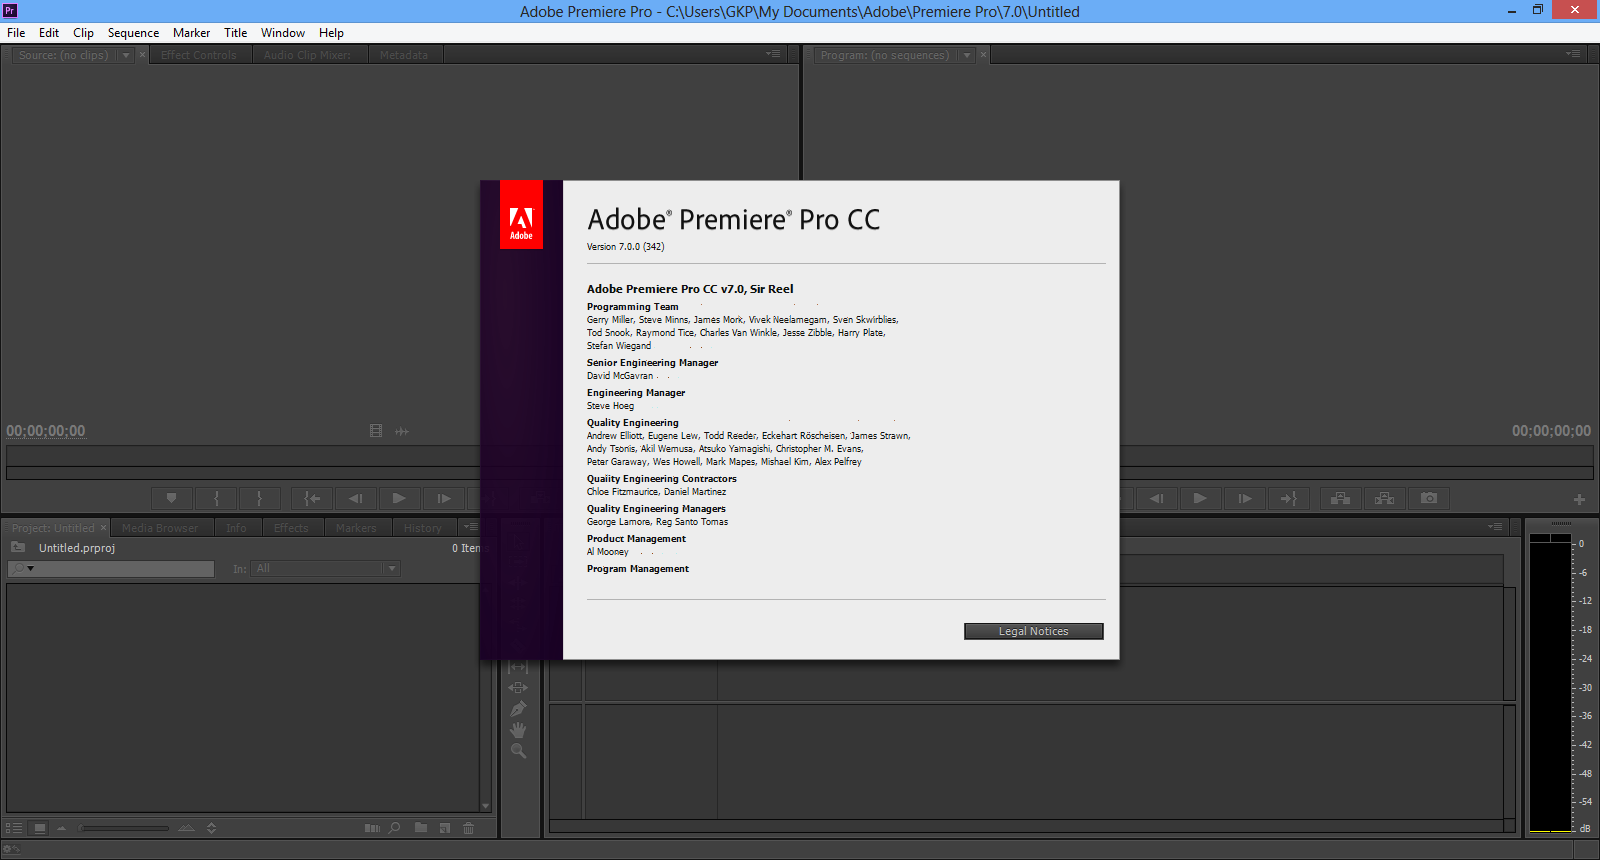Click the Extract button in Program monitor
This screenshot has height=860, width=1600.
pos(1385,498)
